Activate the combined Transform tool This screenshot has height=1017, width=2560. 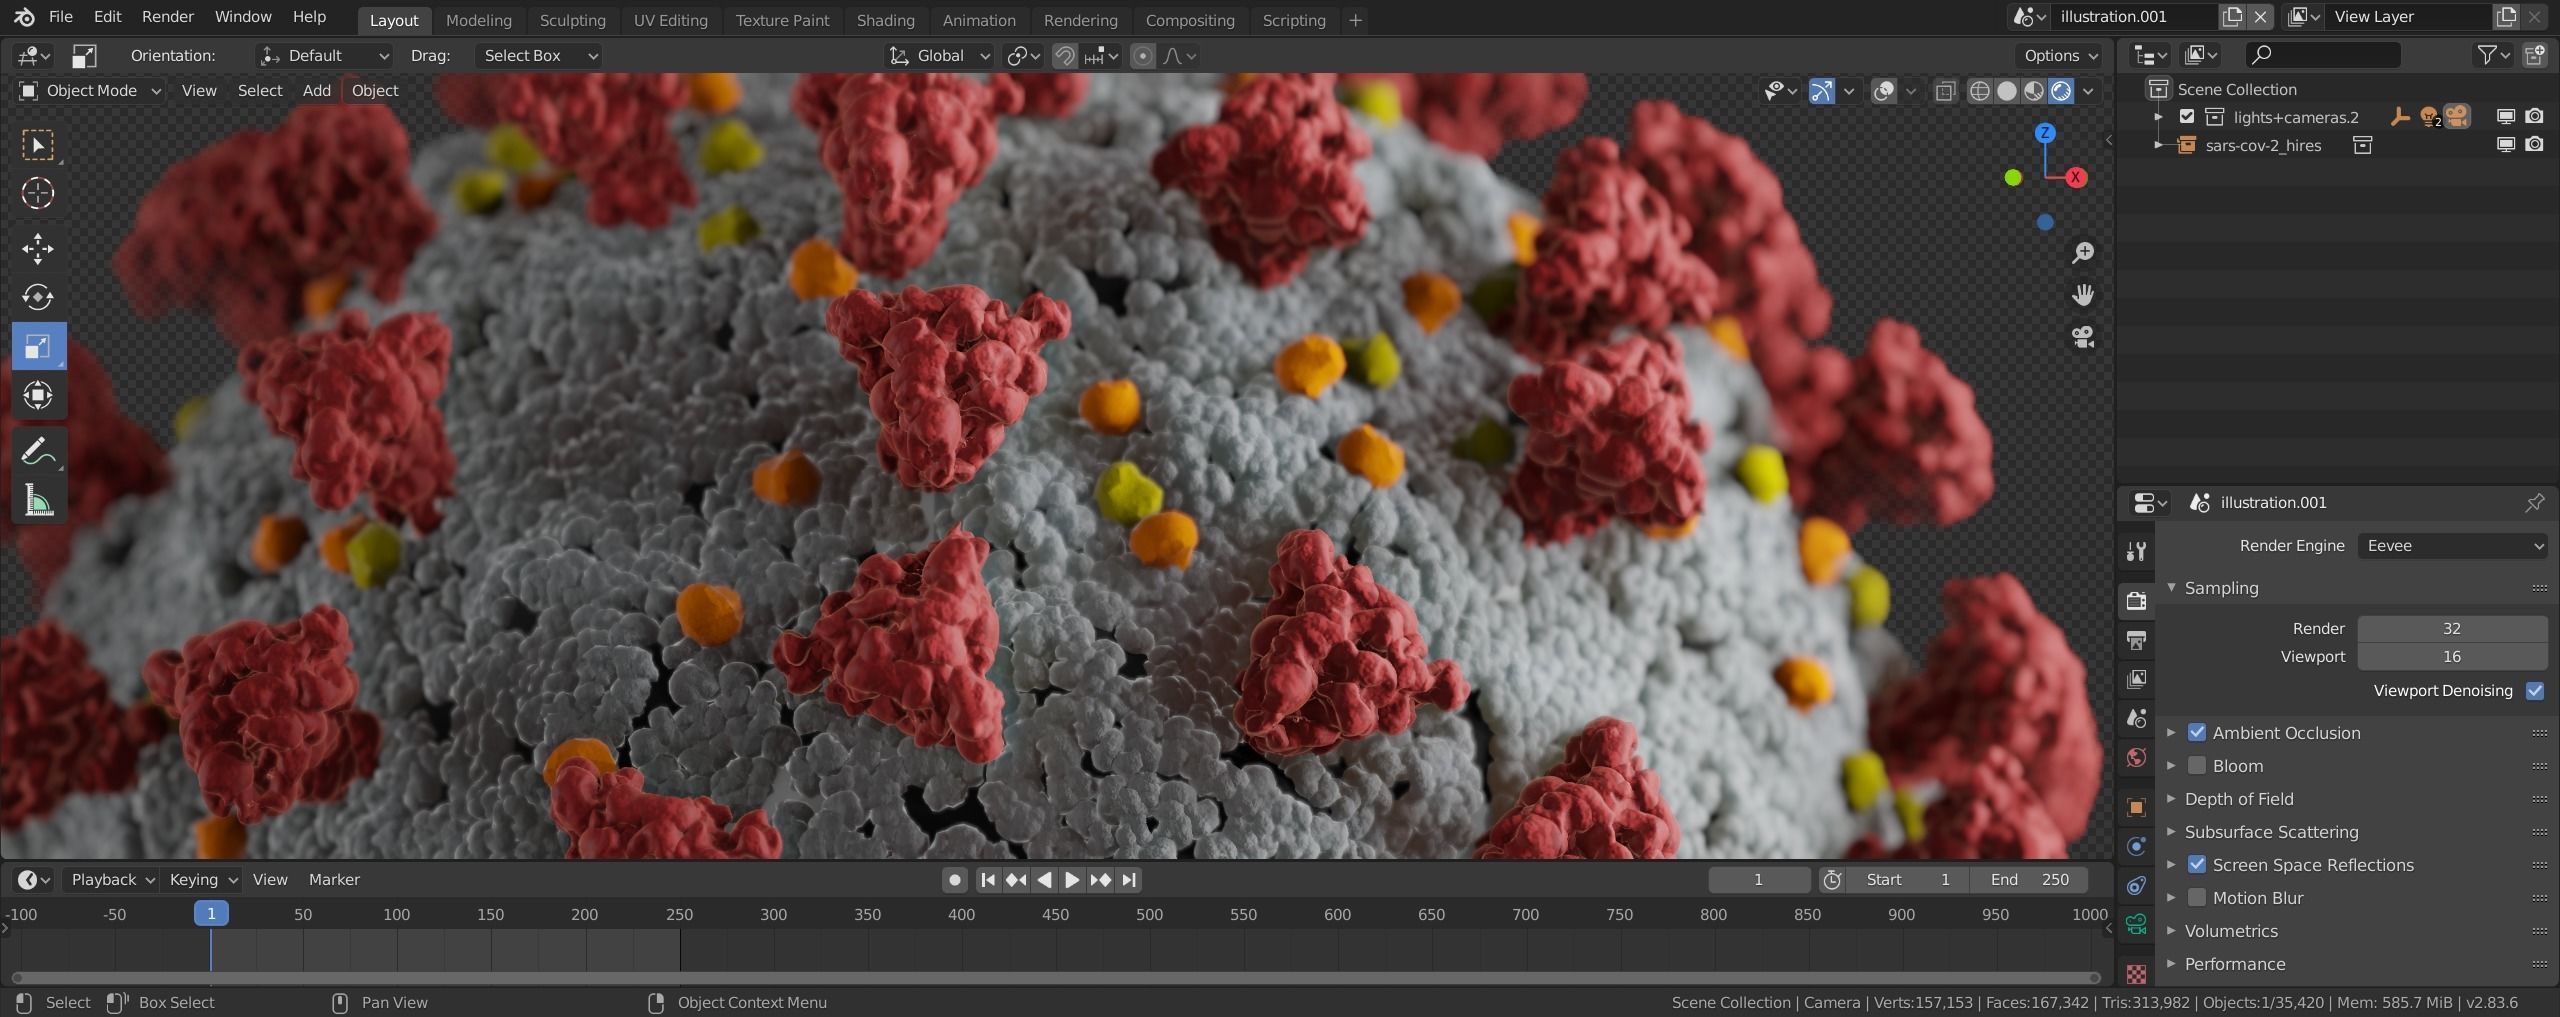pyautogui.click(x=38, y=395)
